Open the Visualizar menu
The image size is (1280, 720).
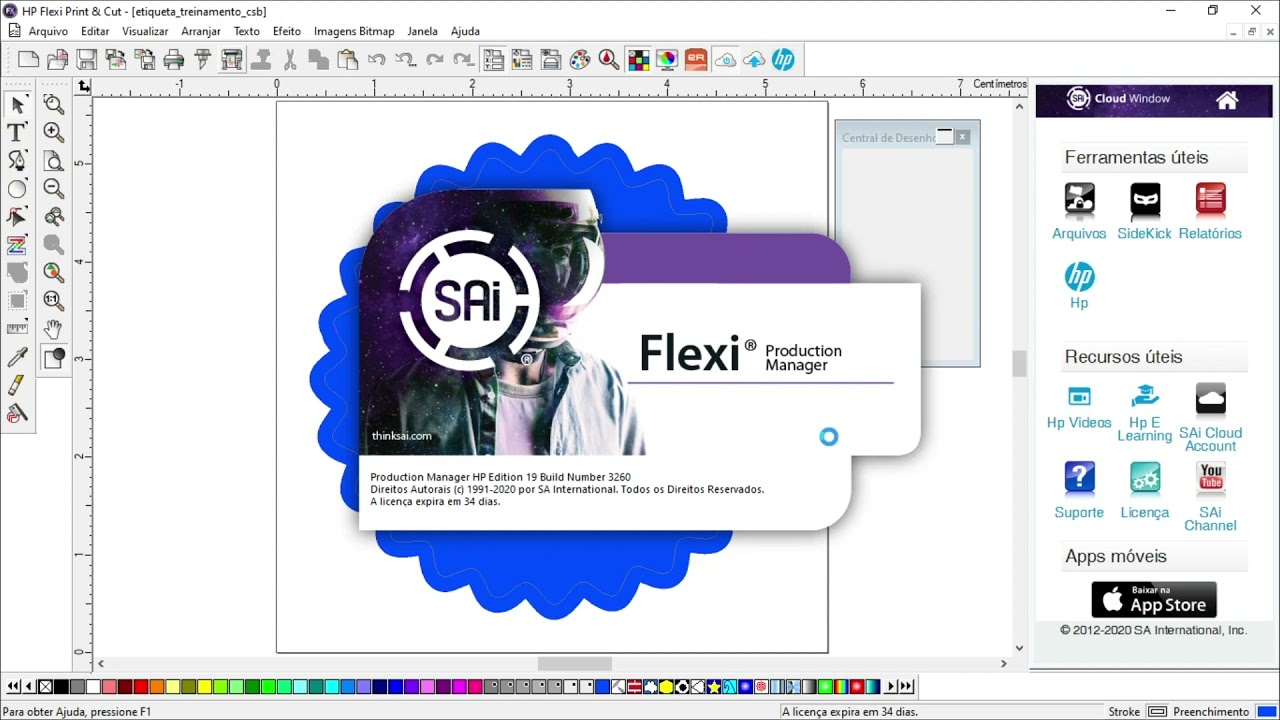pyautogui.click(x=145, y=31)
